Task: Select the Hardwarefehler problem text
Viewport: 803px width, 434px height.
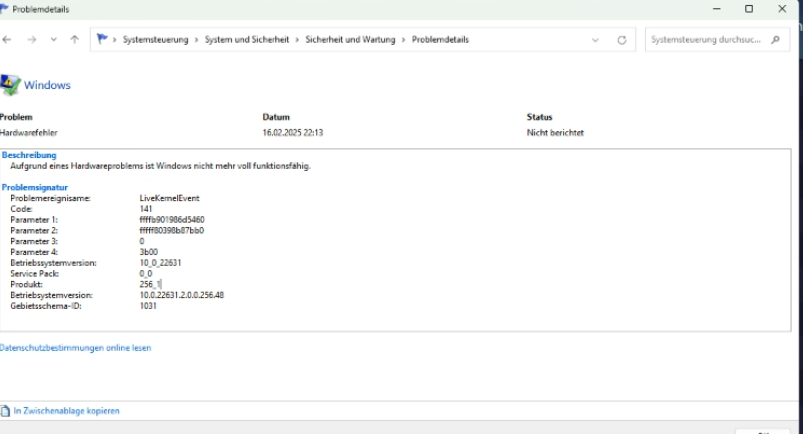Action: click(28, 133)
